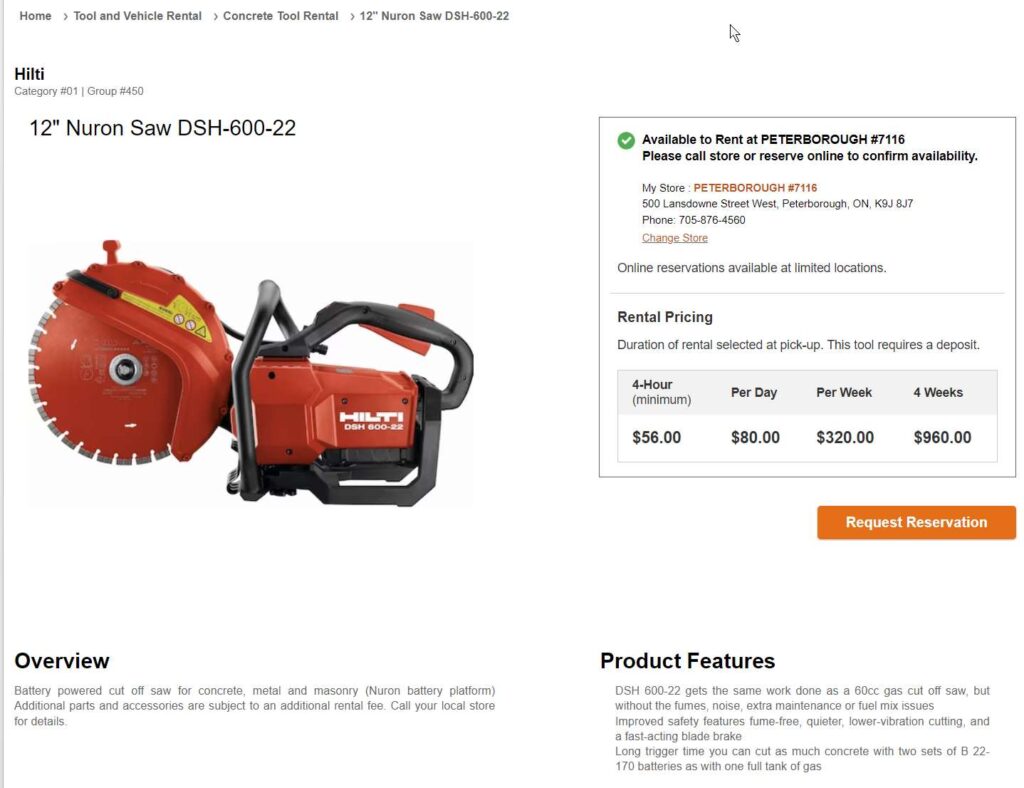Click the chevron before Concrete Tool Rental

click(x=216, y=16)
